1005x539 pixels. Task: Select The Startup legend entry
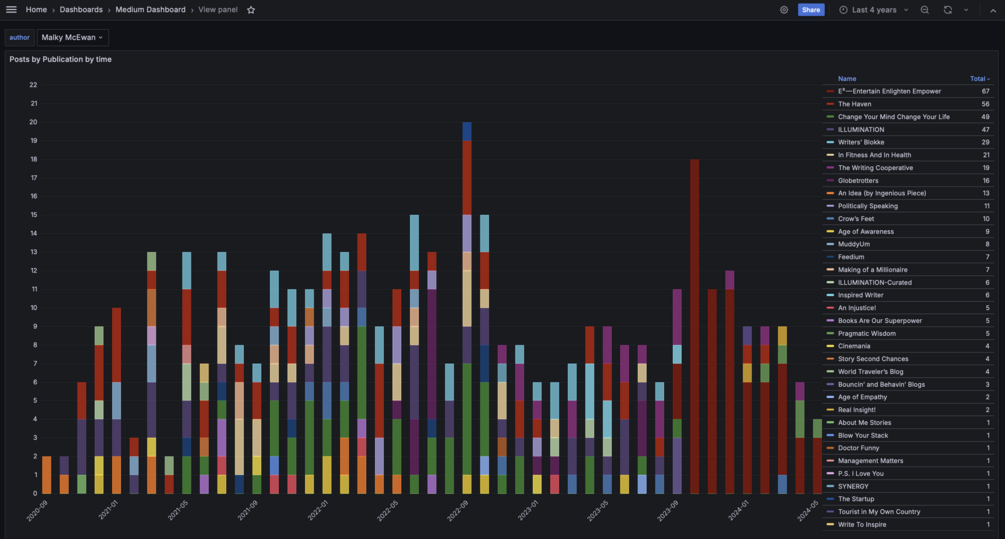click(856, 499)
